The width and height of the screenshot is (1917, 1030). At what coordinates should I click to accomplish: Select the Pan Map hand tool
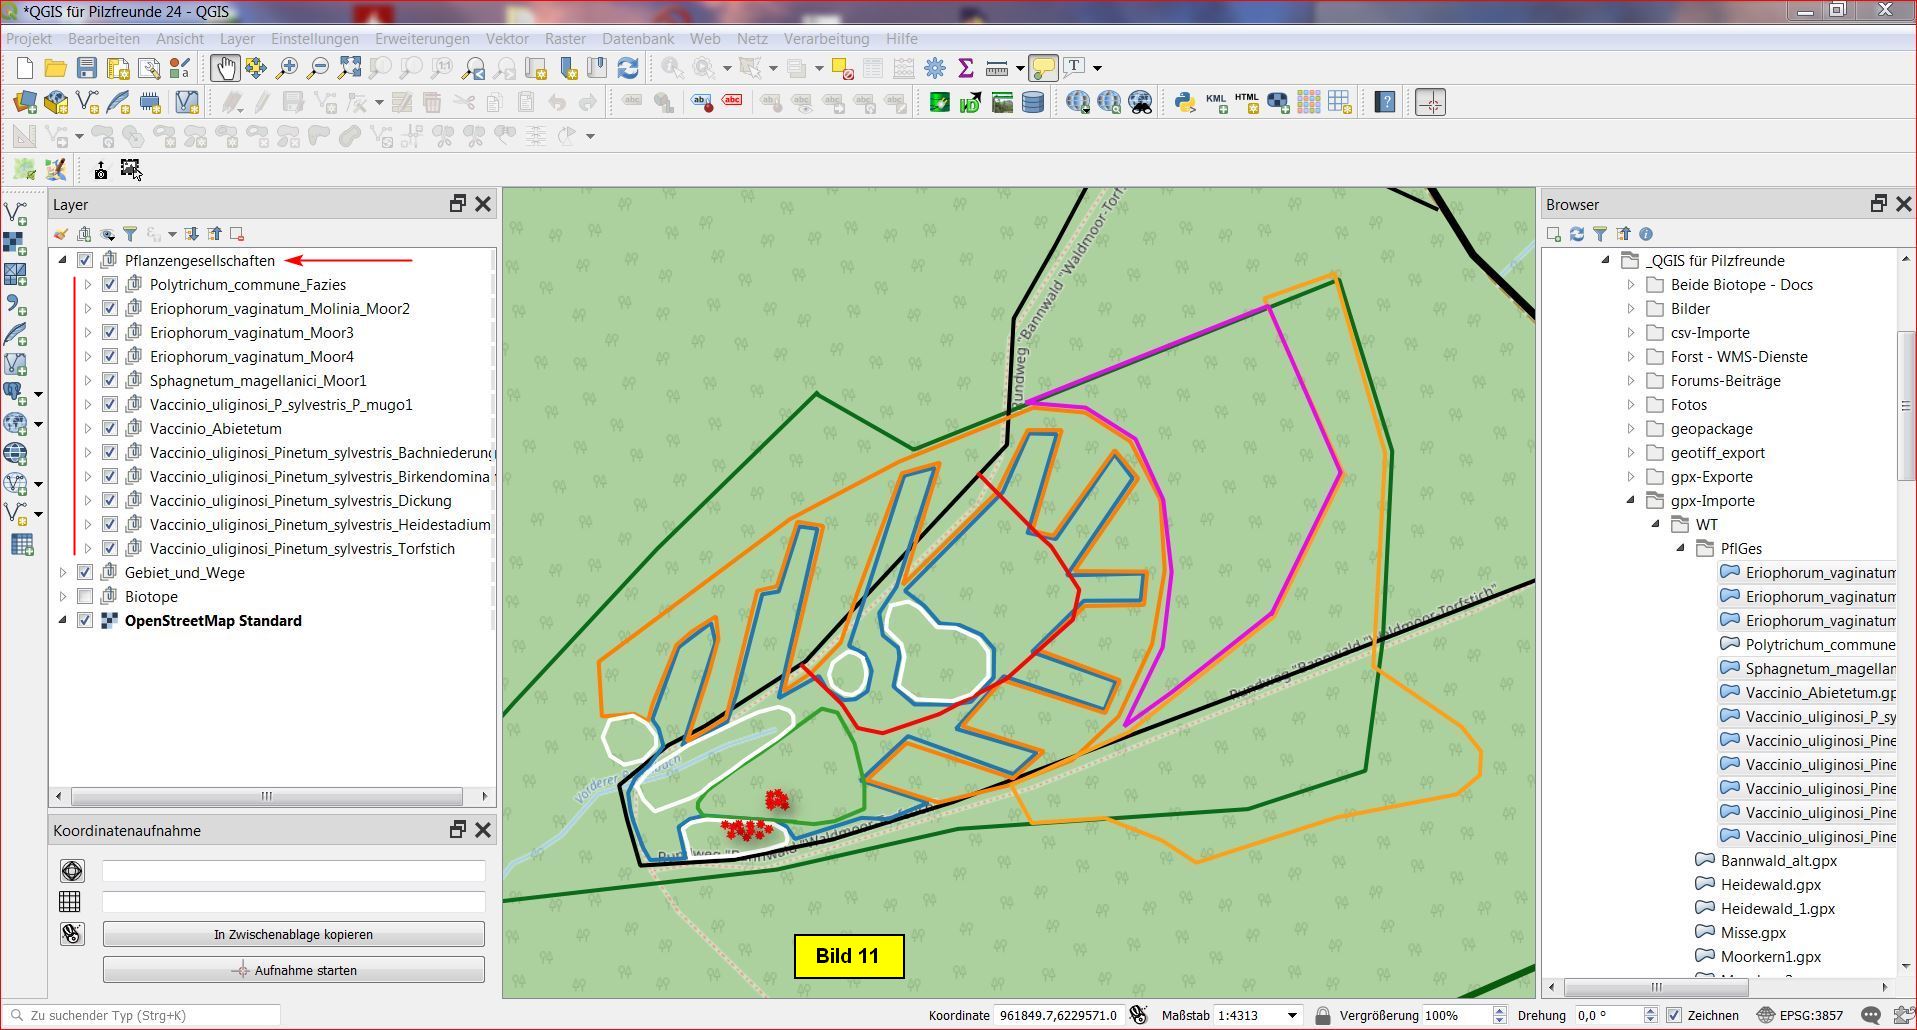pos(224,68)
